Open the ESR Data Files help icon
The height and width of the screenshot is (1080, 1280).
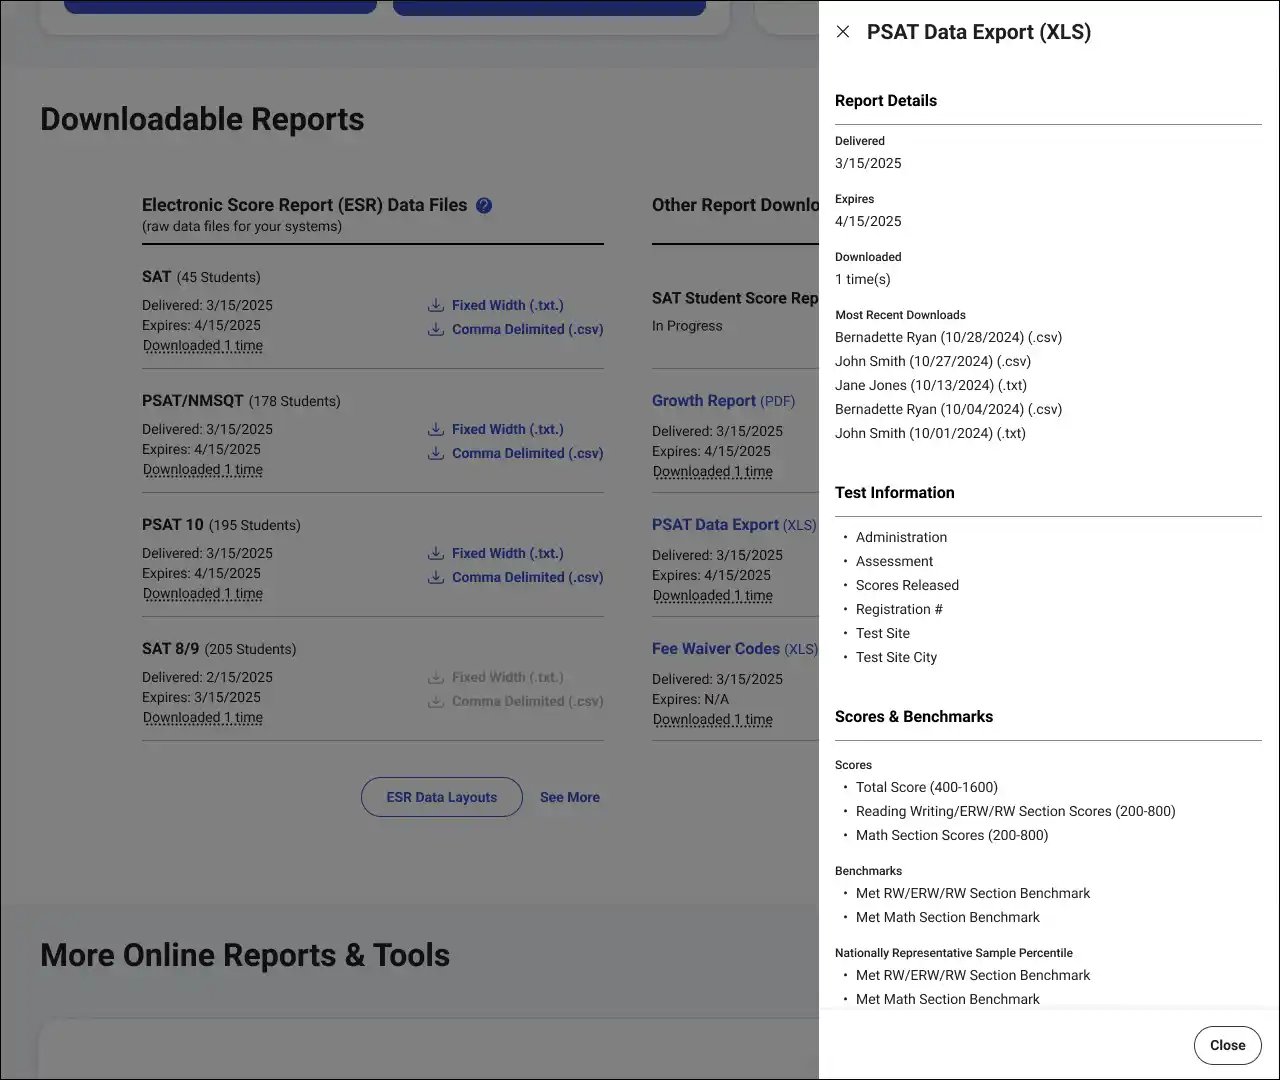point(484,205)
